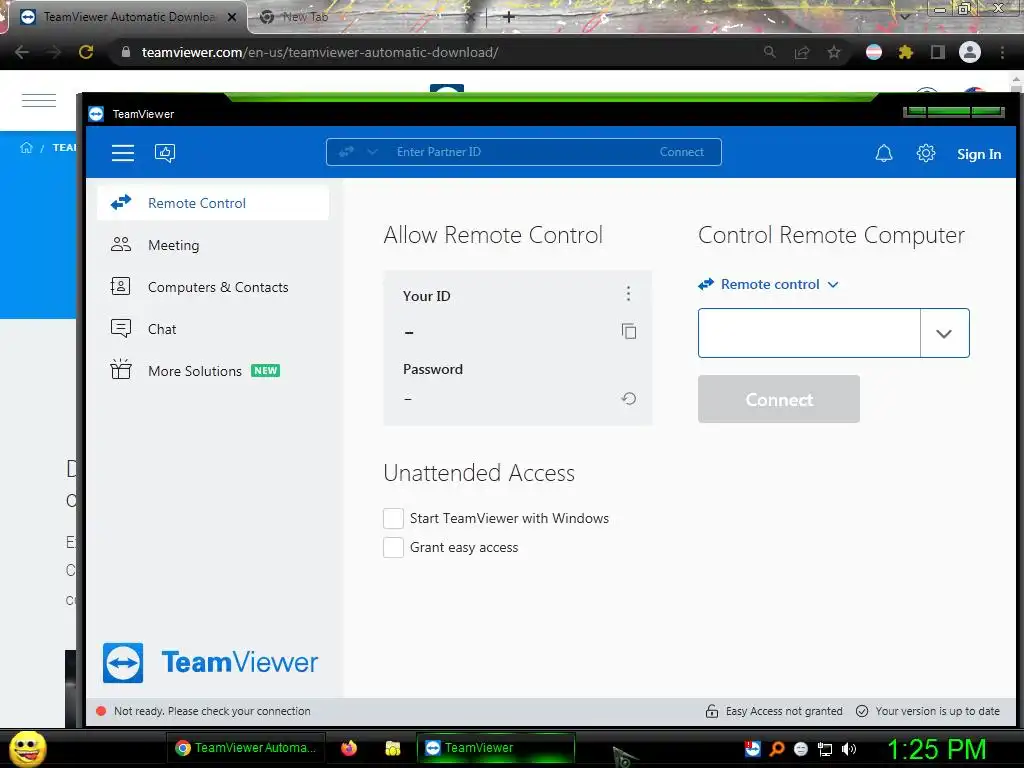Viewport: 1024px width, 768px height.
Task: Click the share icon in address bar
Action: click(802, 52)
